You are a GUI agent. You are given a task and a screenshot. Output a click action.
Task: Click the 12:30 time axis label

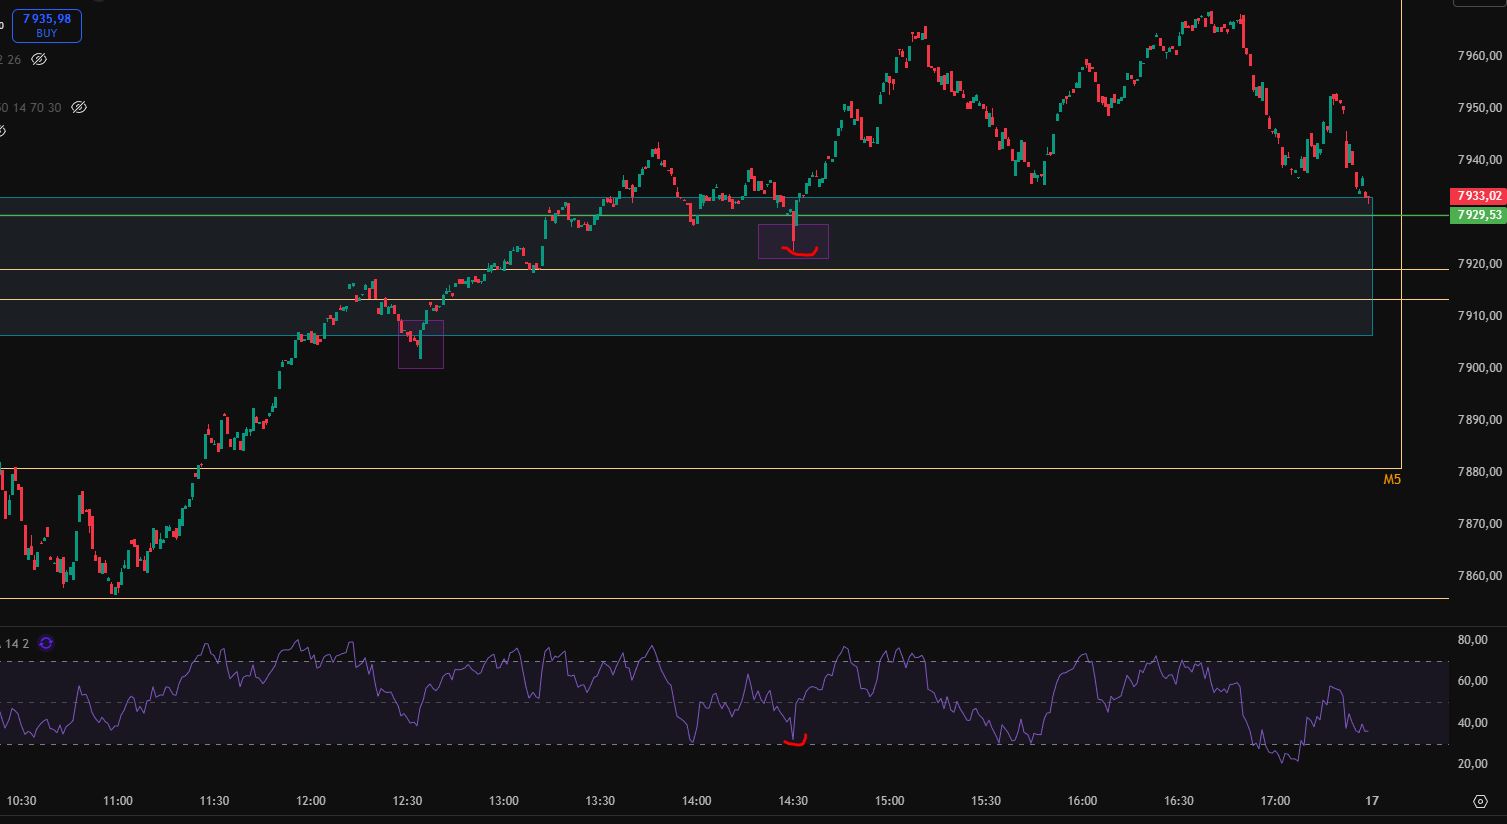coord(408,801)
